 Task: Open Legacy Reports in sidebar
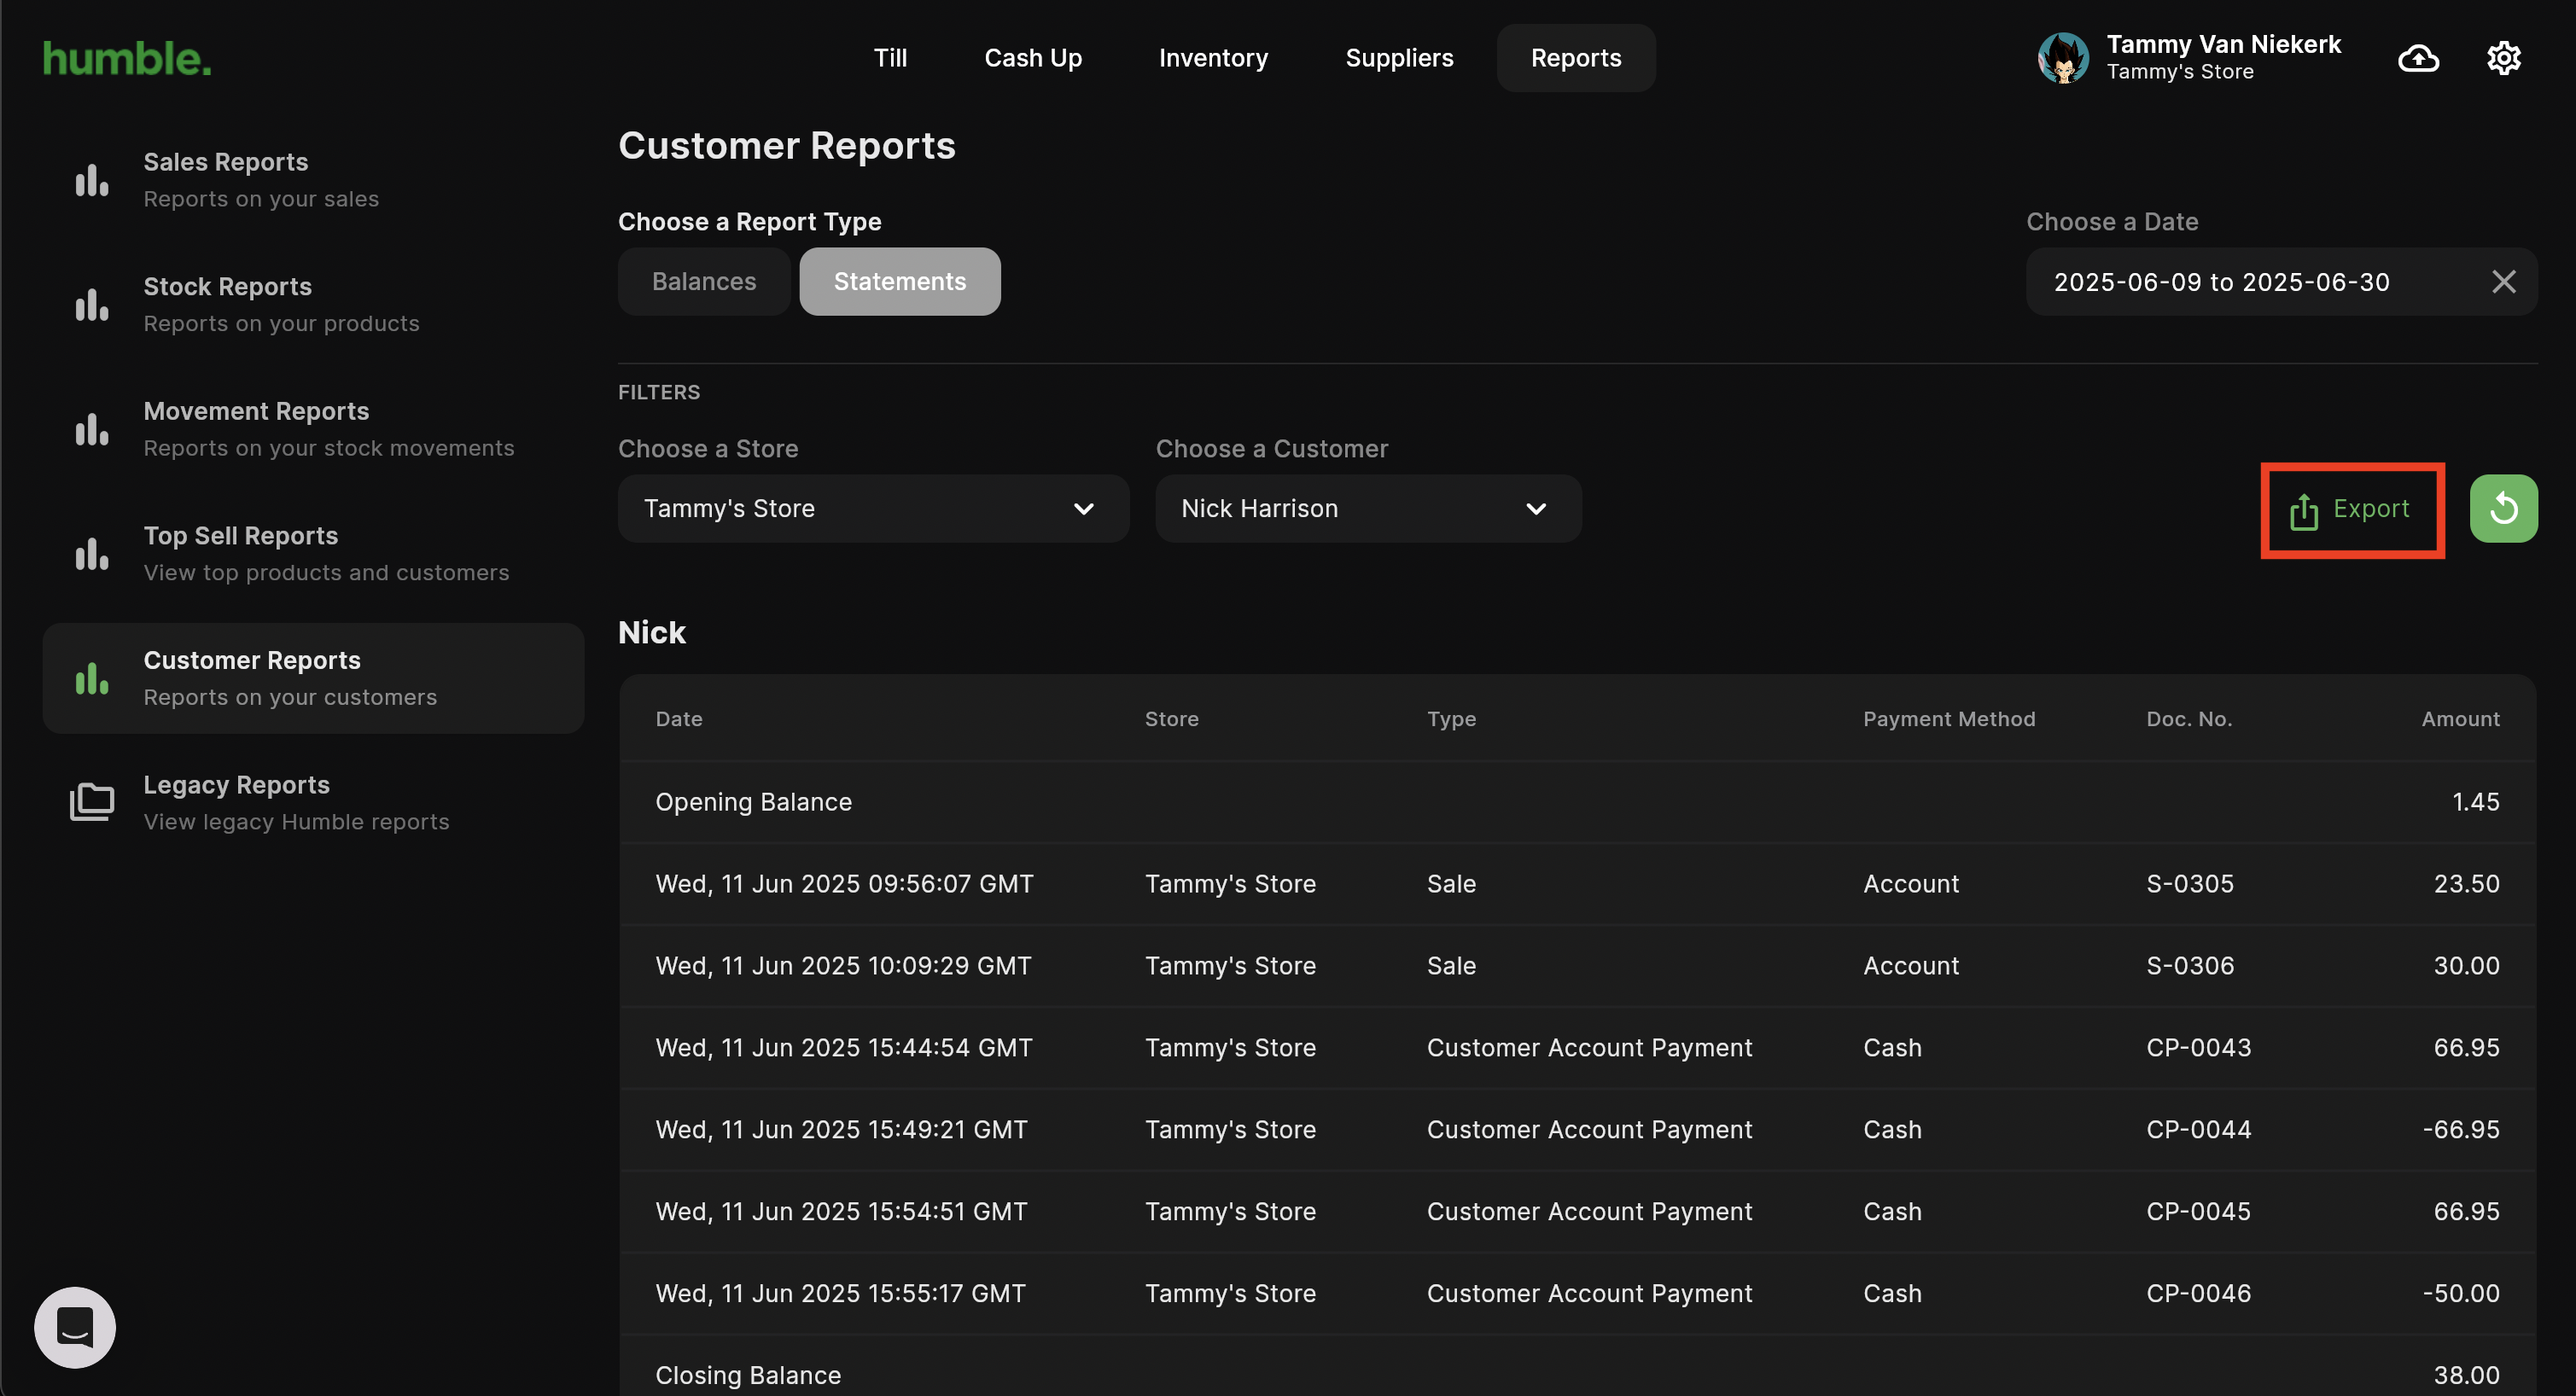pyautogui.click(x=313, y=802)
